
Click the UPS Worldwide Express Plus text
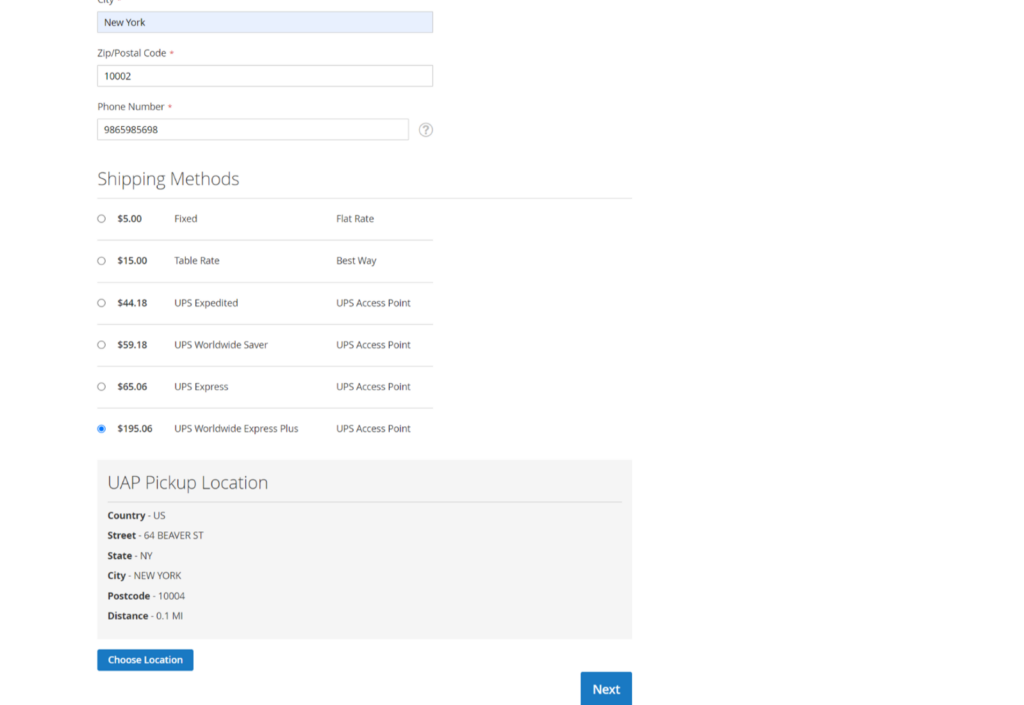click(236, 428)
